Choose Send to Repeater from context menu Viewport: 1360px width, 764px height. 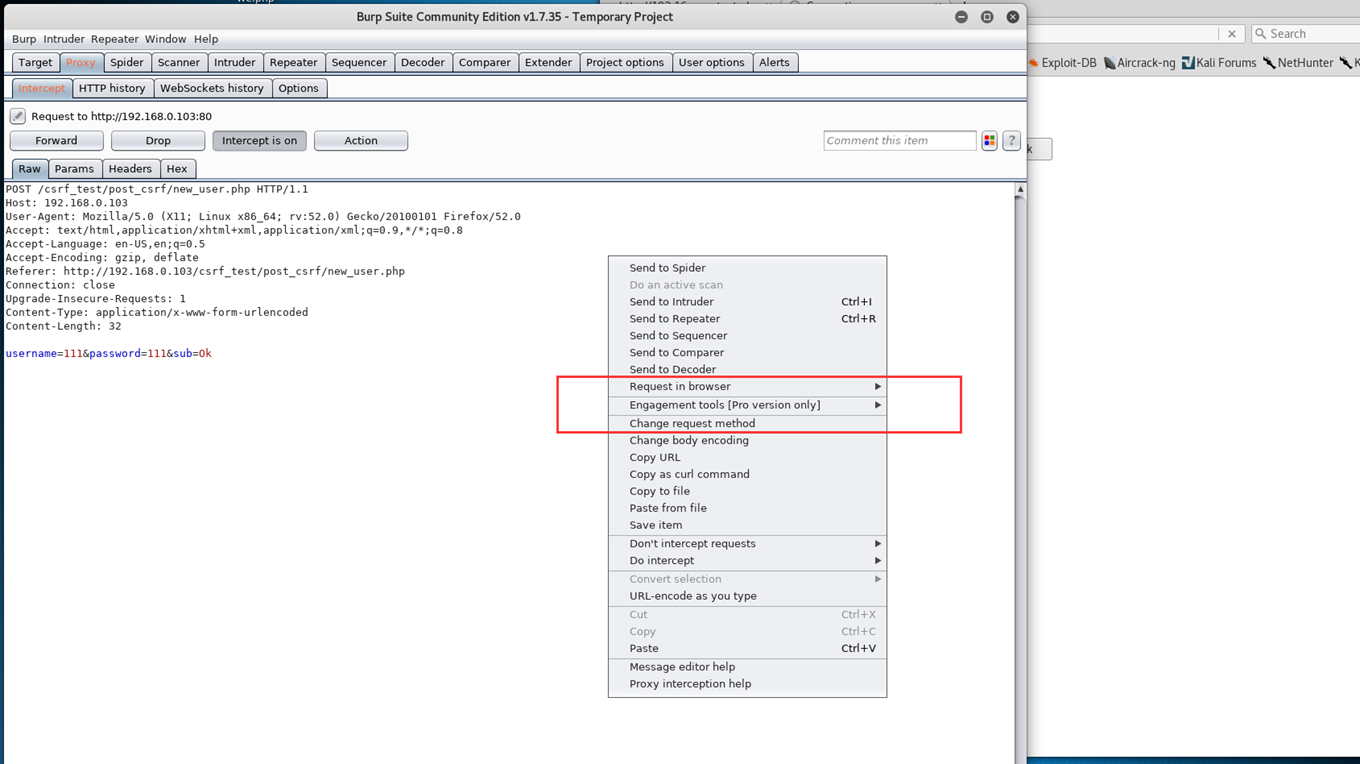pyautogui.click(x=747, y=319)
